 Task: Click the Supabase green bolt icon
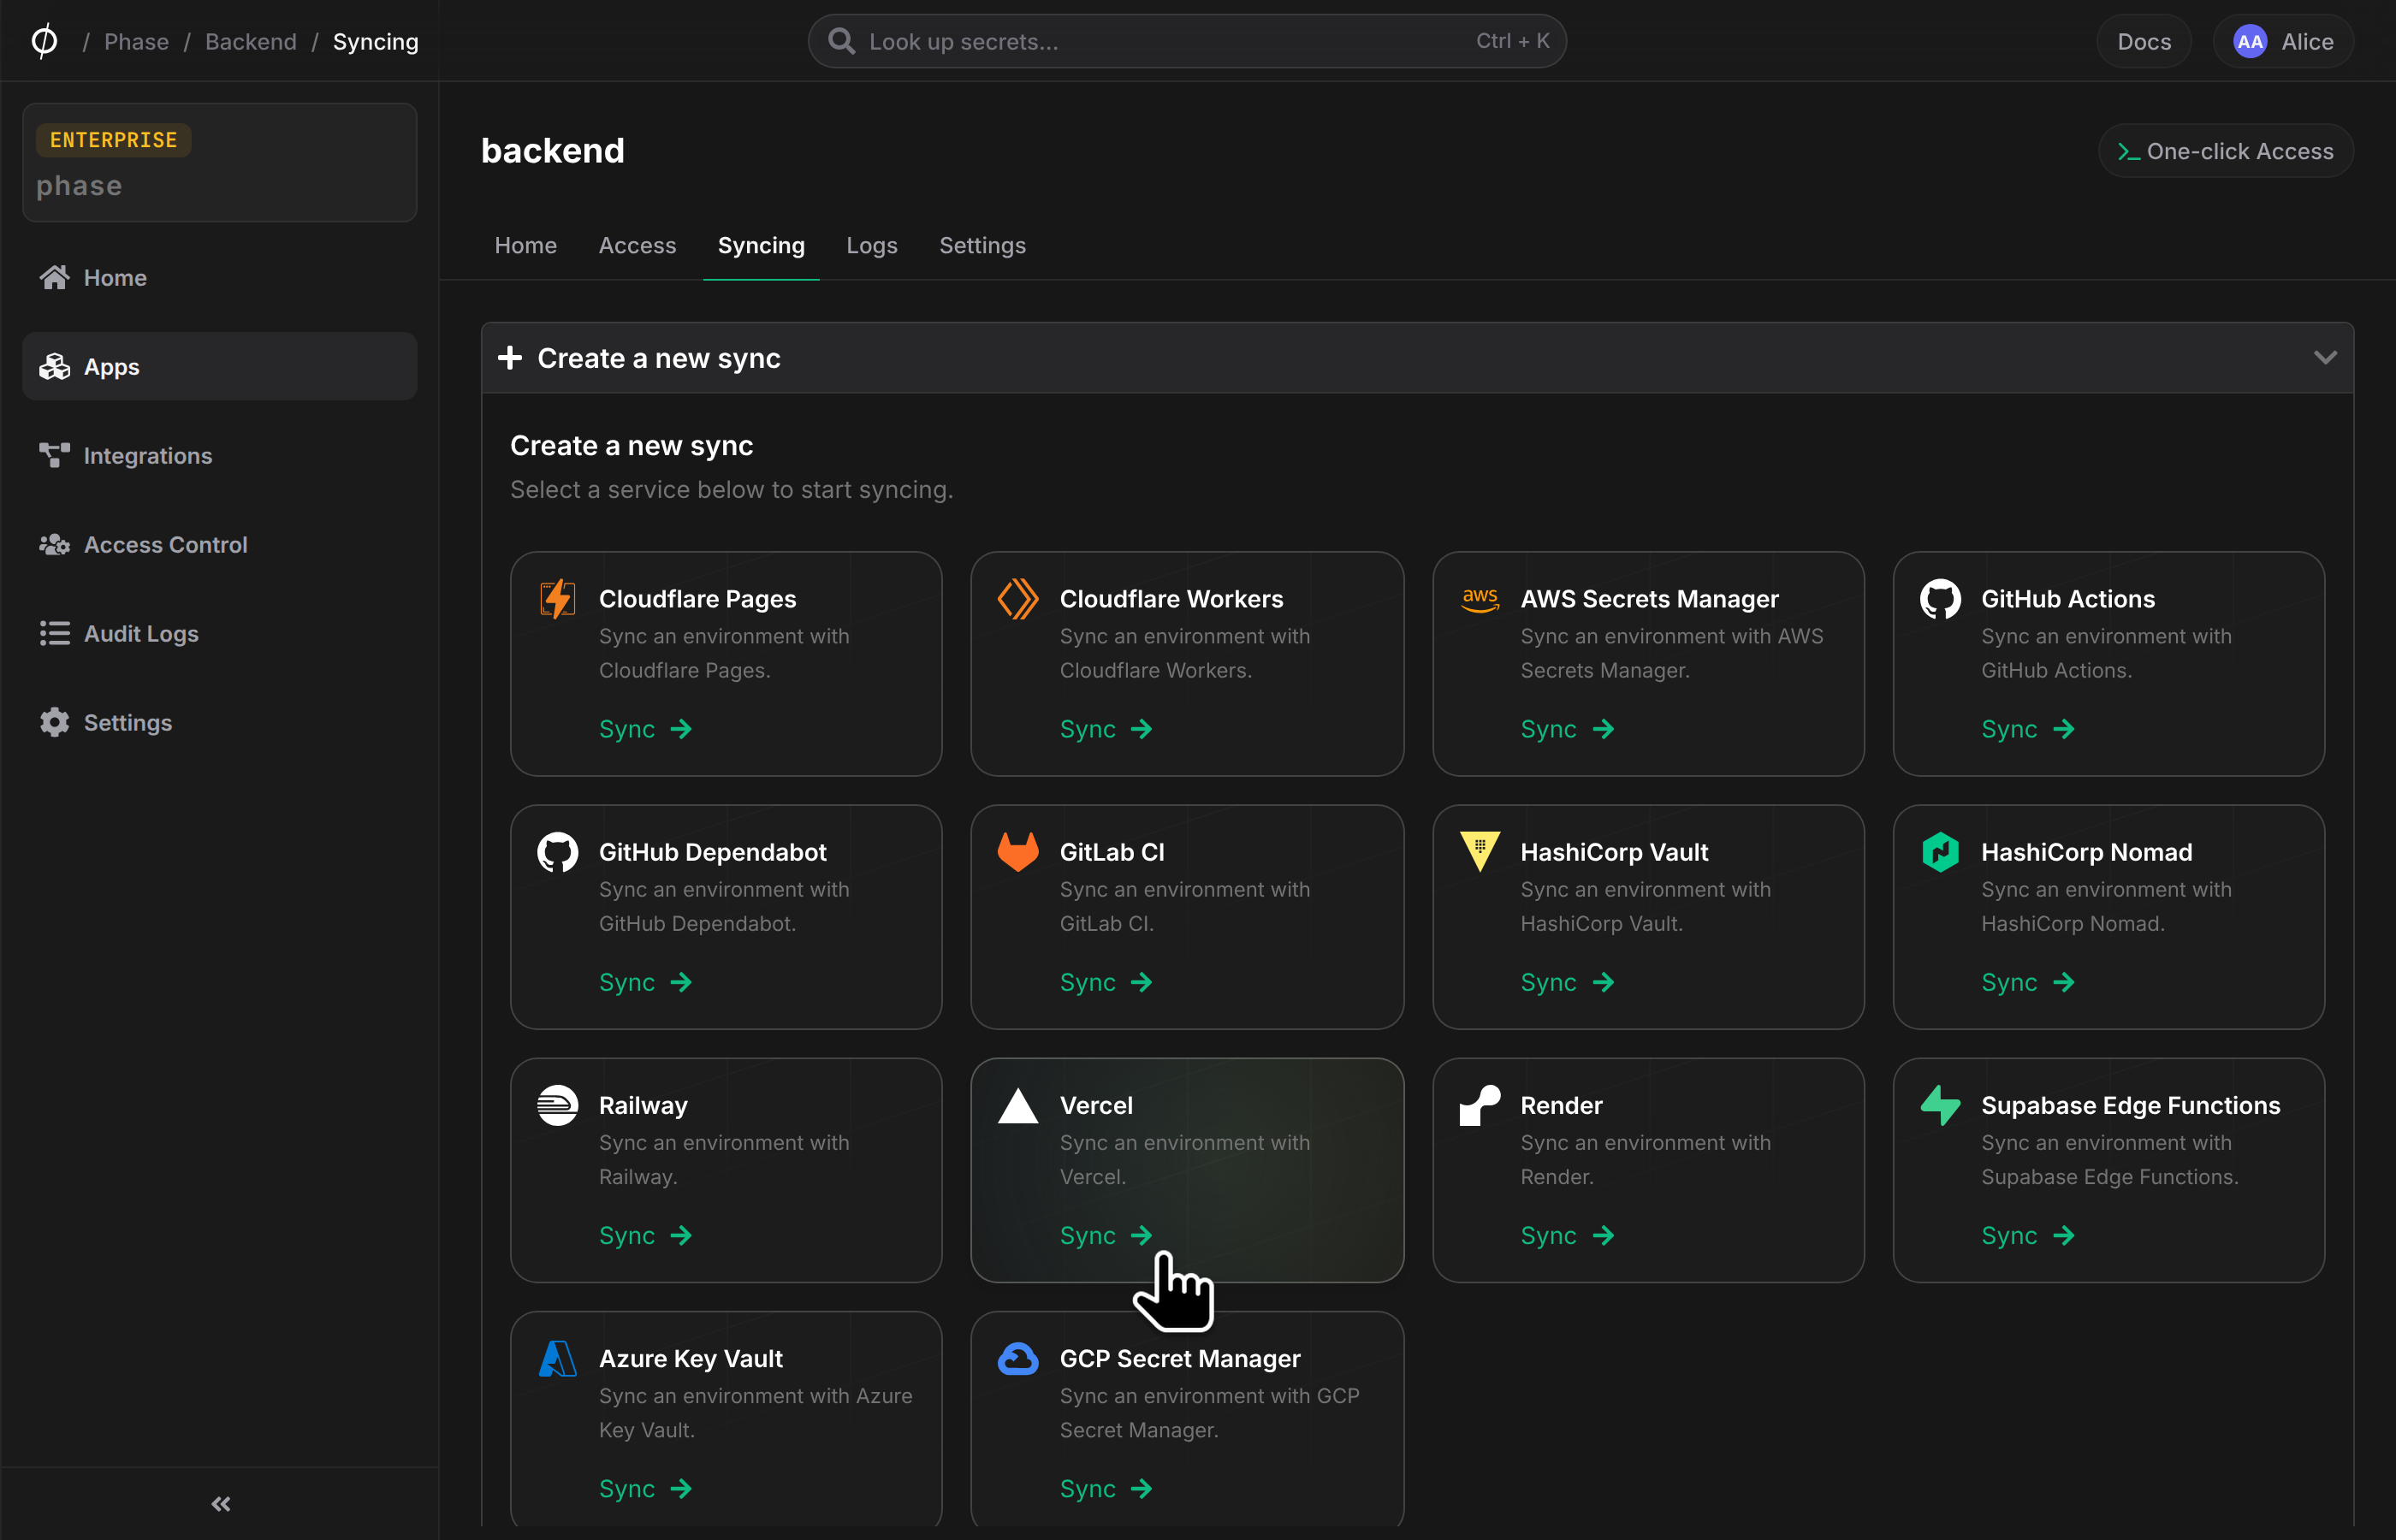point(1940,1105)
